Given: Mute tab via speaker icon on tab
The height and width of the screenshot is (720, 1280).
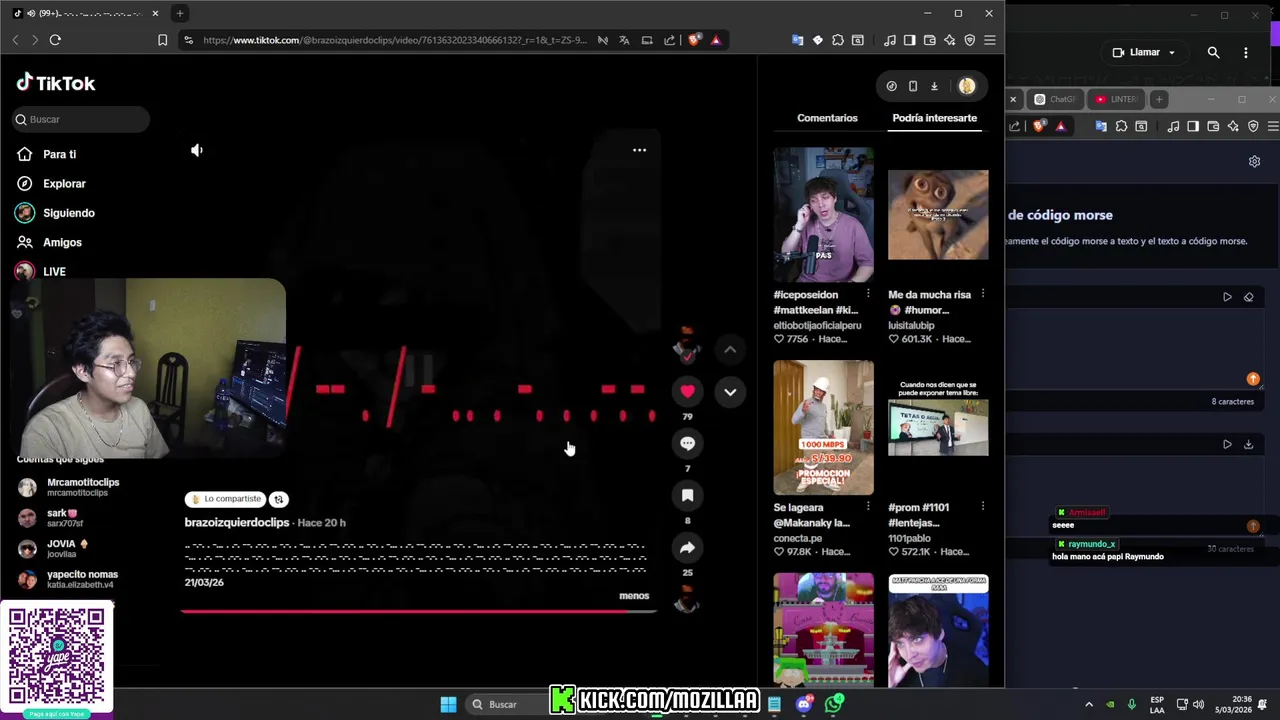Looking at the screenshot, I should [31, 13].
